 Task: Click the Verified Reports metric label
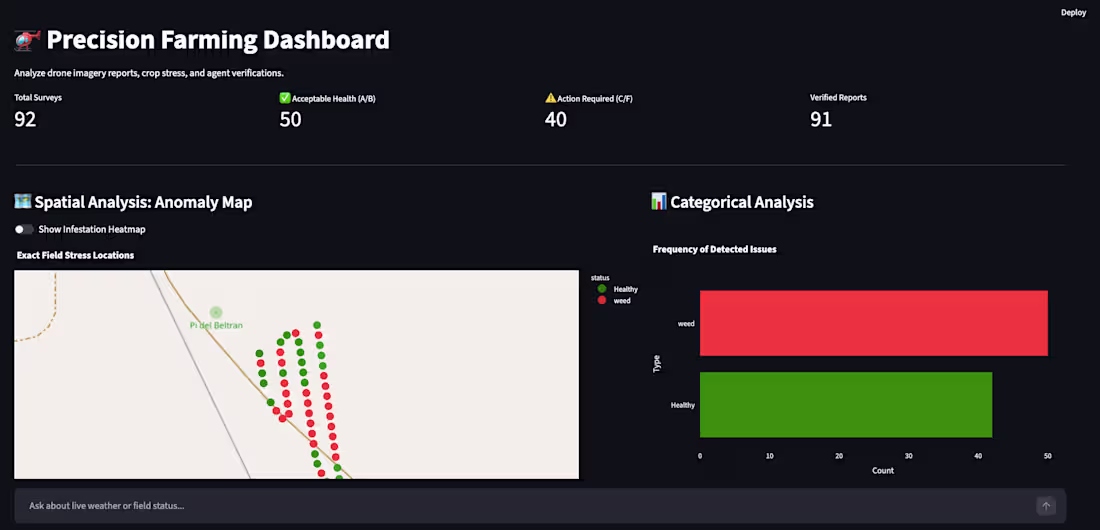click(838, 98)
